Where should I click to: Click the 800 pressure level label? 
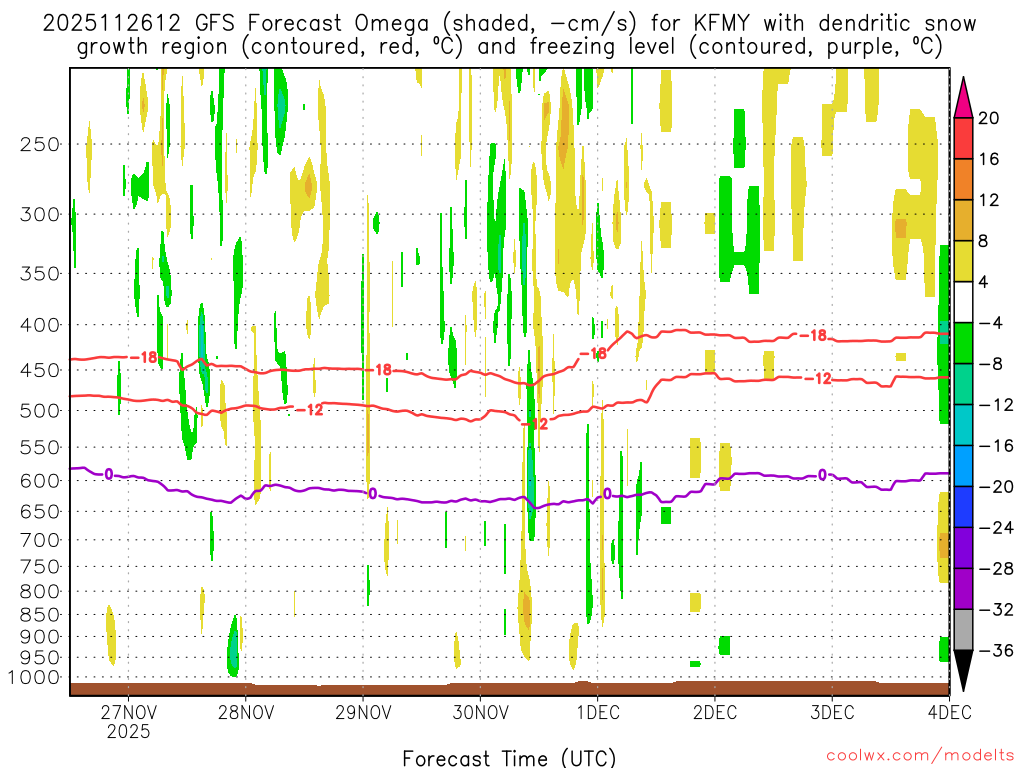coord(40,592)
